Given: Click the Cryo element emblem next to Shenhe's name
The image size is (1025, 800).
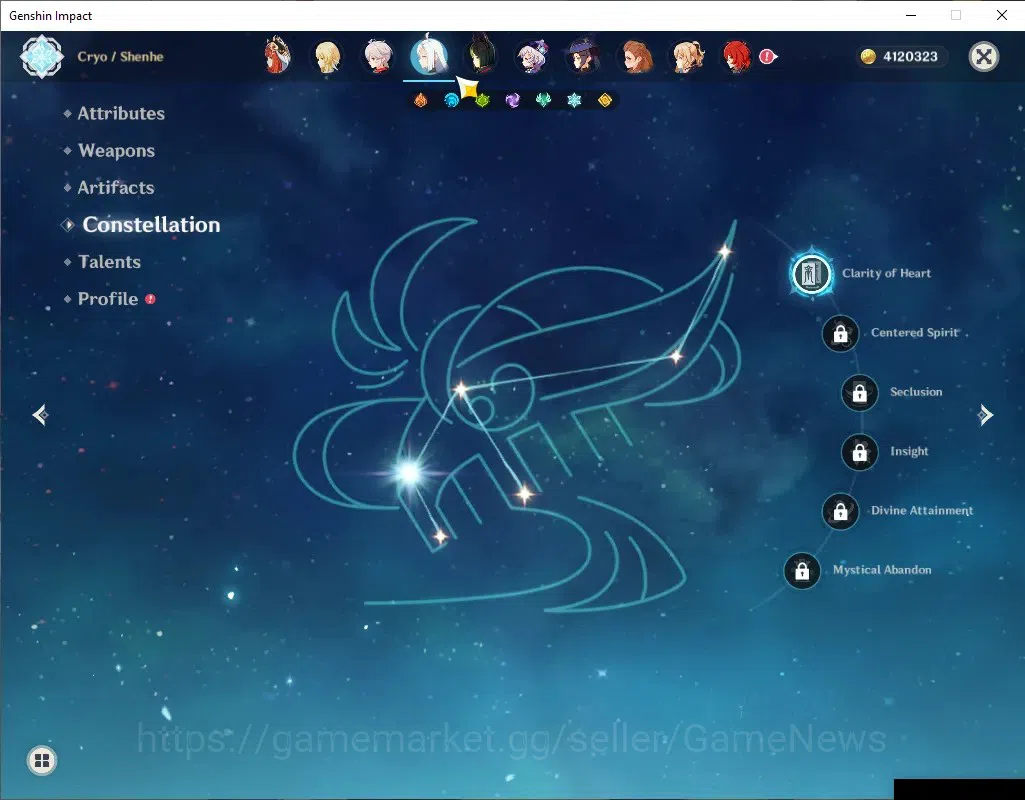Looking at the screenshot, I should point(42,57).
